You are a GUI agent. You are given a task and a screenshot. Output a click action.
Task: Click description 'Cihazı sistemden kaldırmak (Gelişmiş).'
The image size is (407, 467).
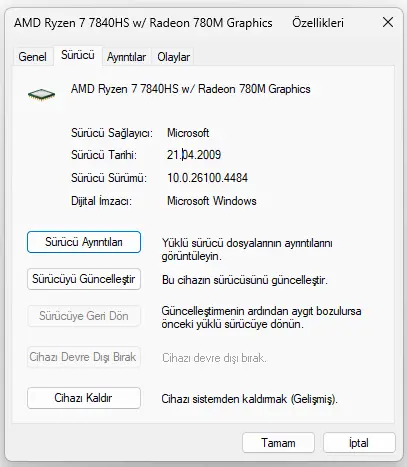click(249, 399)
